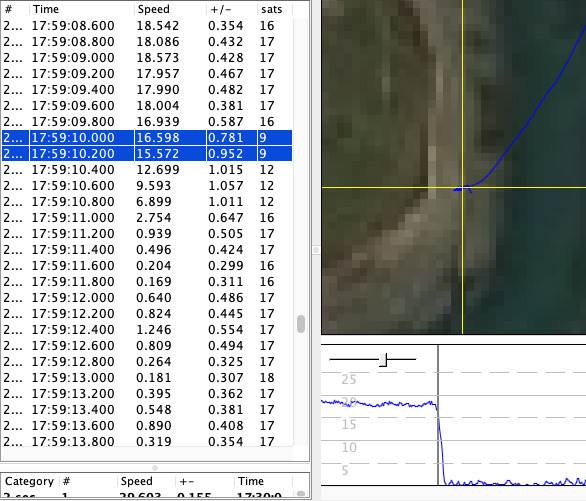This screenshot has height=501, width=586.
Task: Select the row with 18 sats at 17:59:13.000
Action: (x=147, y=378)
